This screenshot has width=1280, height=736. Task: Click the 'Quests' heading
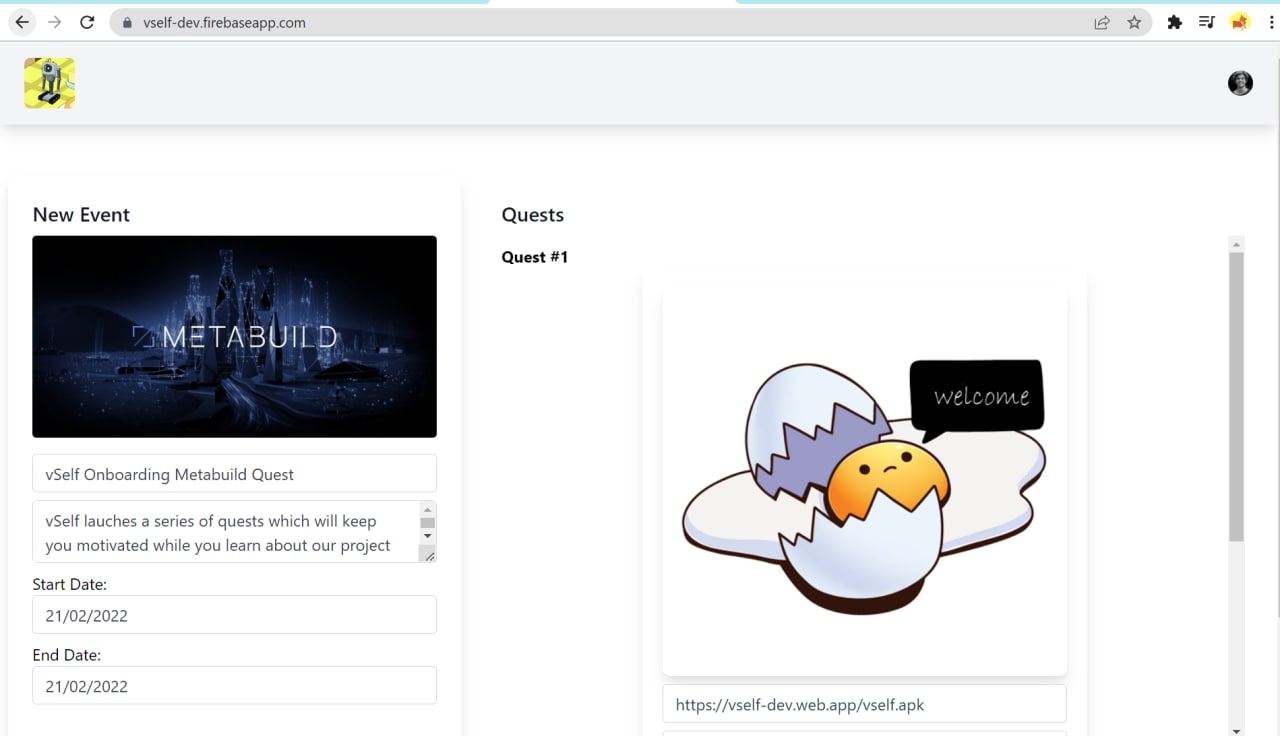tap(533, 215)
